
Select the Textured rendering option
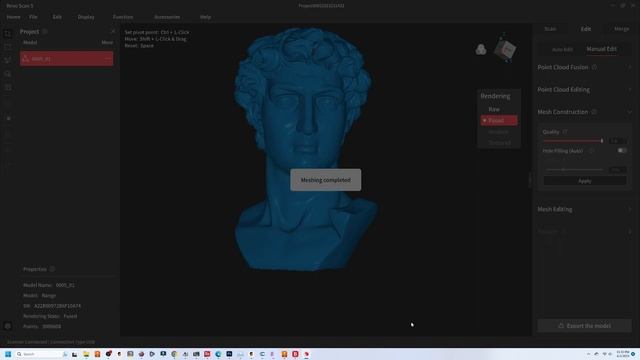point(499,143)
